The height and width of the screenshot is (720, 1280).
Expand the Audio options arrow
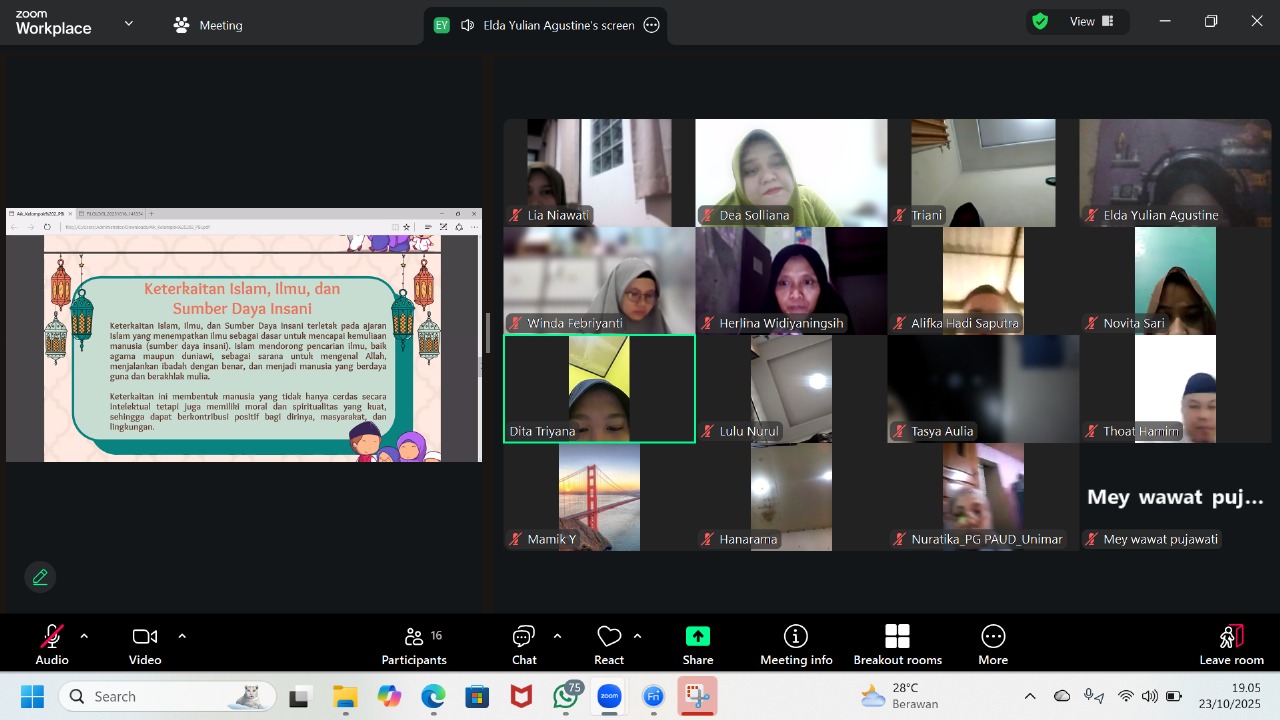click(x=84, y=636)
